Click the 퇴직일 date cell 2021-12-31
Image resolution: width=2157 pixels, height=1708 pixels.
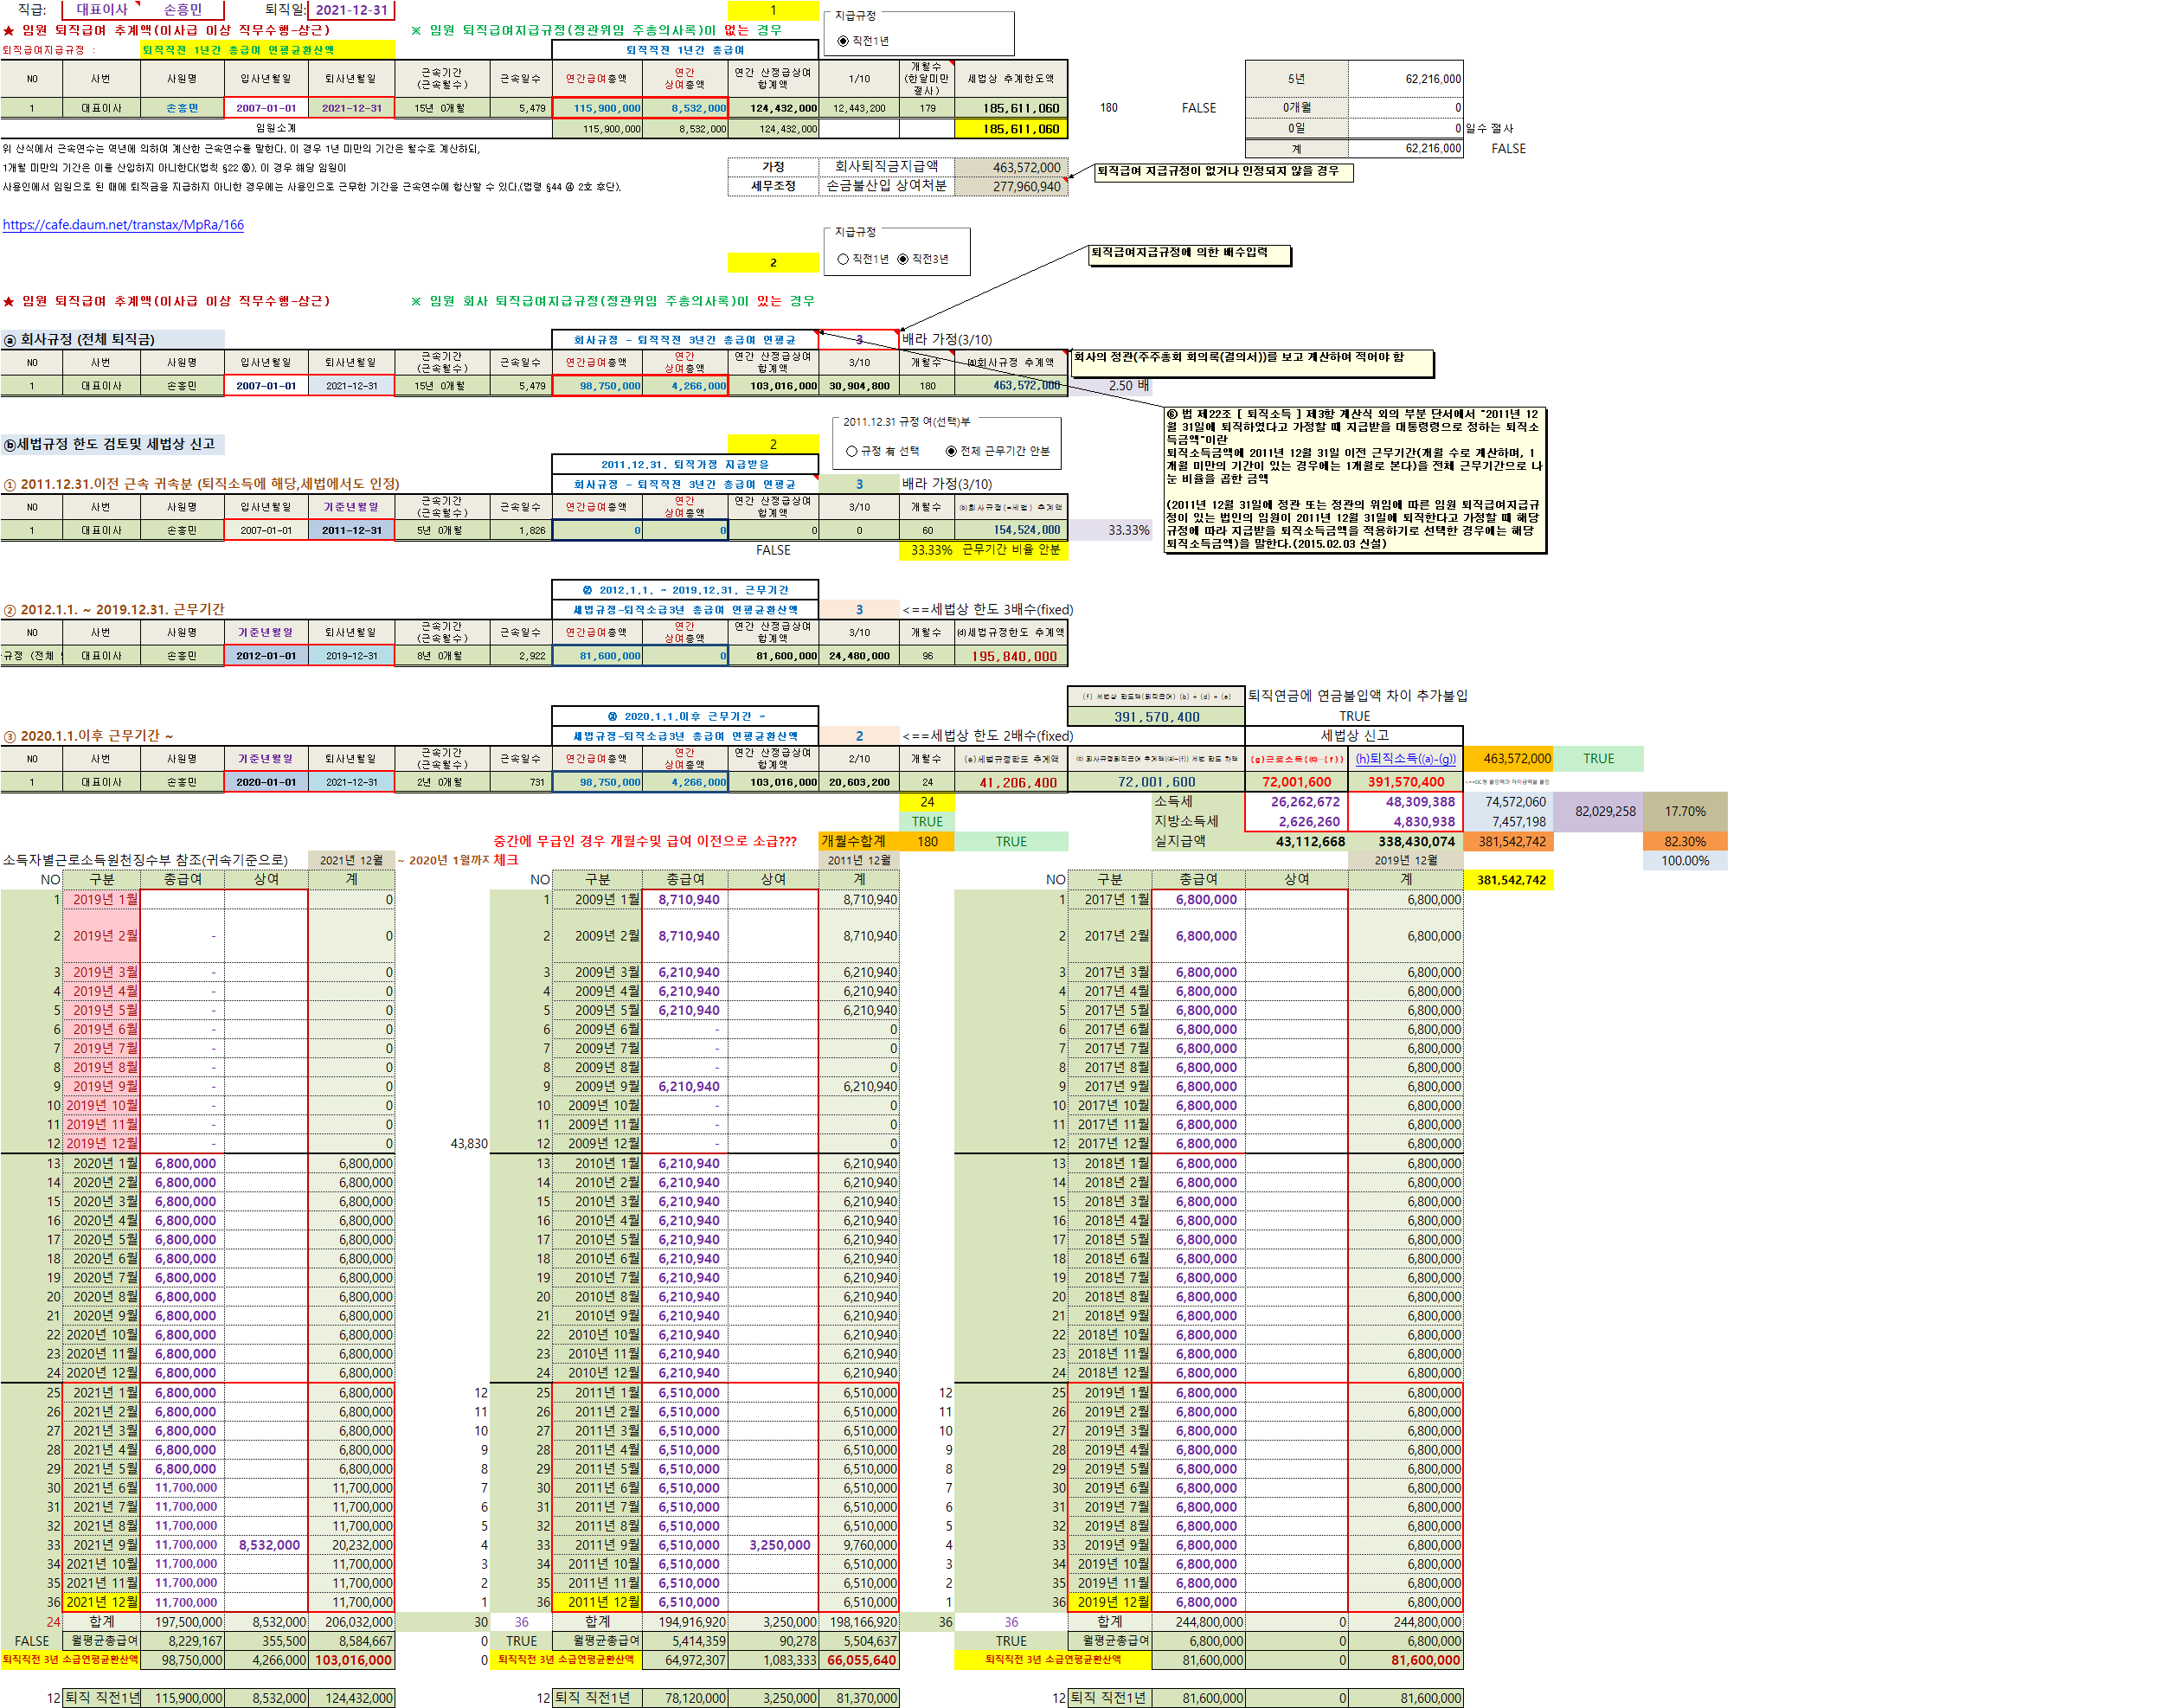point(351,10)
